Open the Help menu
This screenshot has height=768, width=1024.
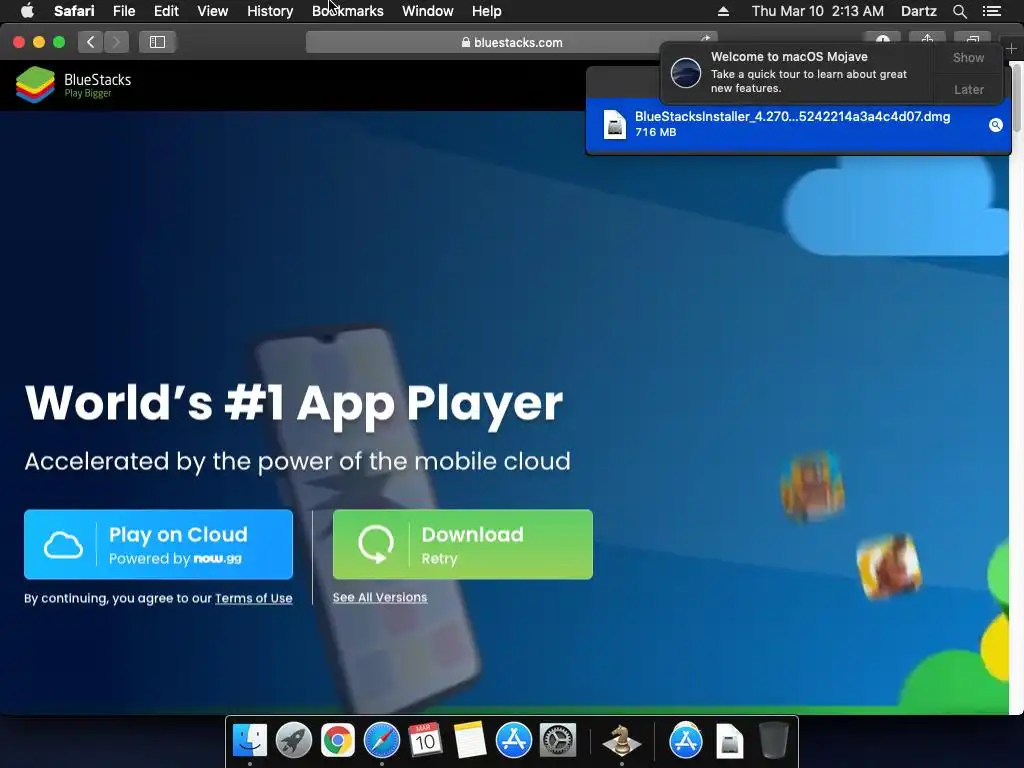487,11
